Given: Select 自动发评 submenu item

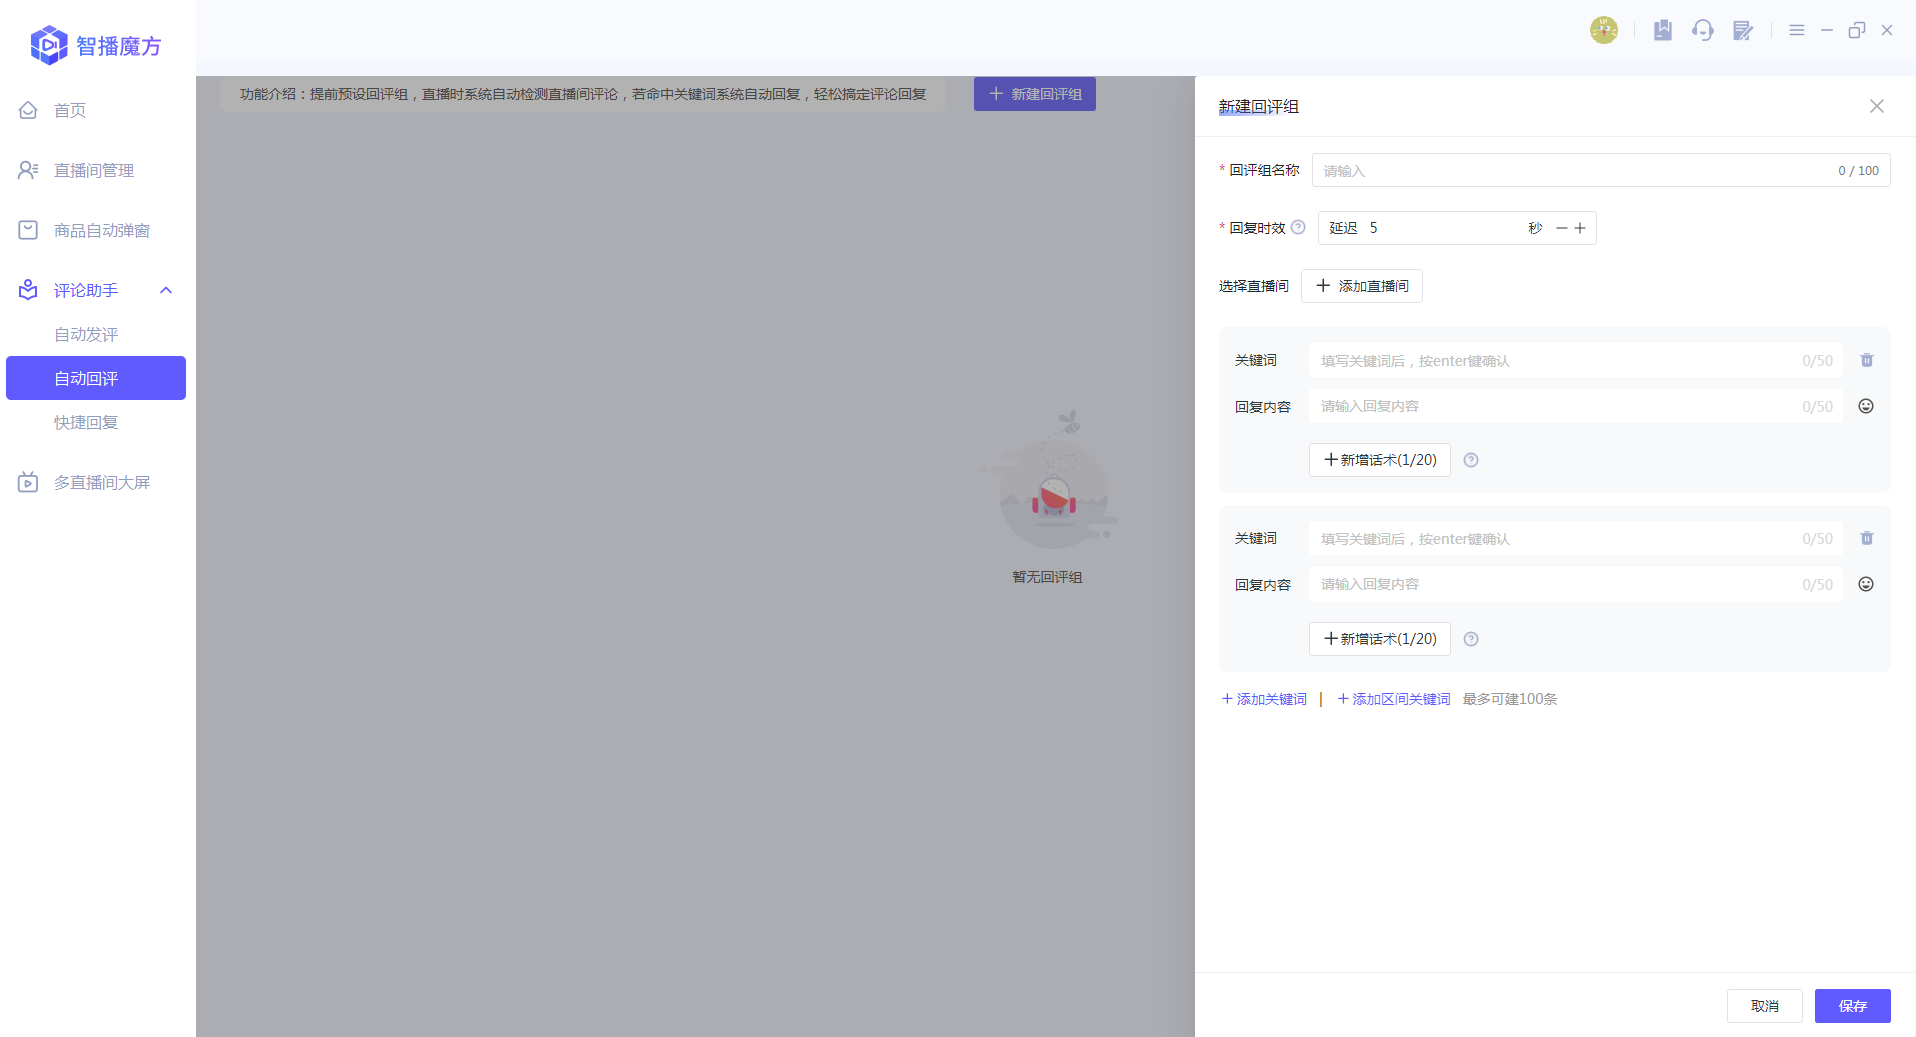Looking at the screenshot, I should [86, 334].
